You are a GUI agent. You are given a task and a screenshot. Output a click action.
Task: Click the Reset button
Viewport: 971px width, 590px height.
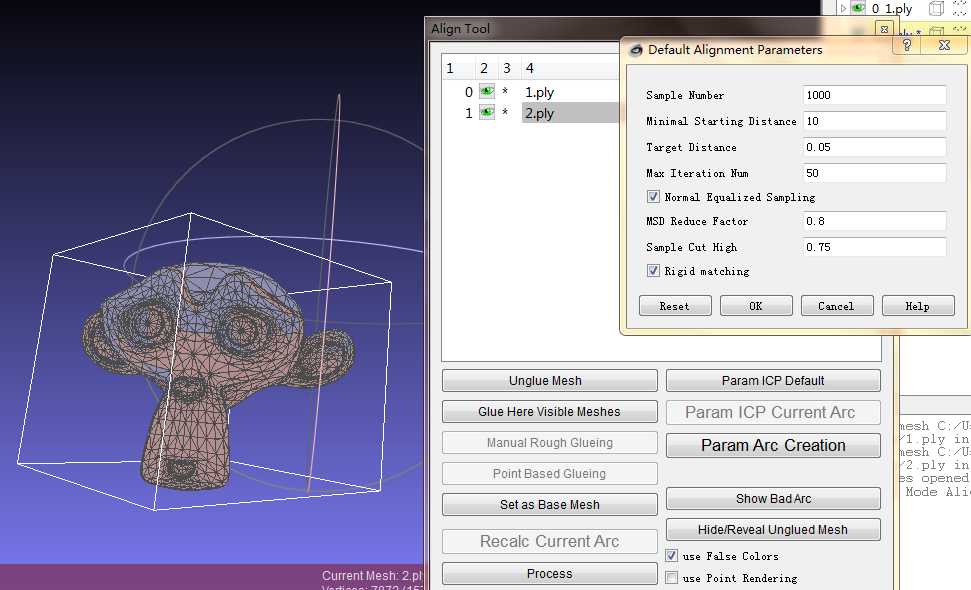tap(675, 306)
